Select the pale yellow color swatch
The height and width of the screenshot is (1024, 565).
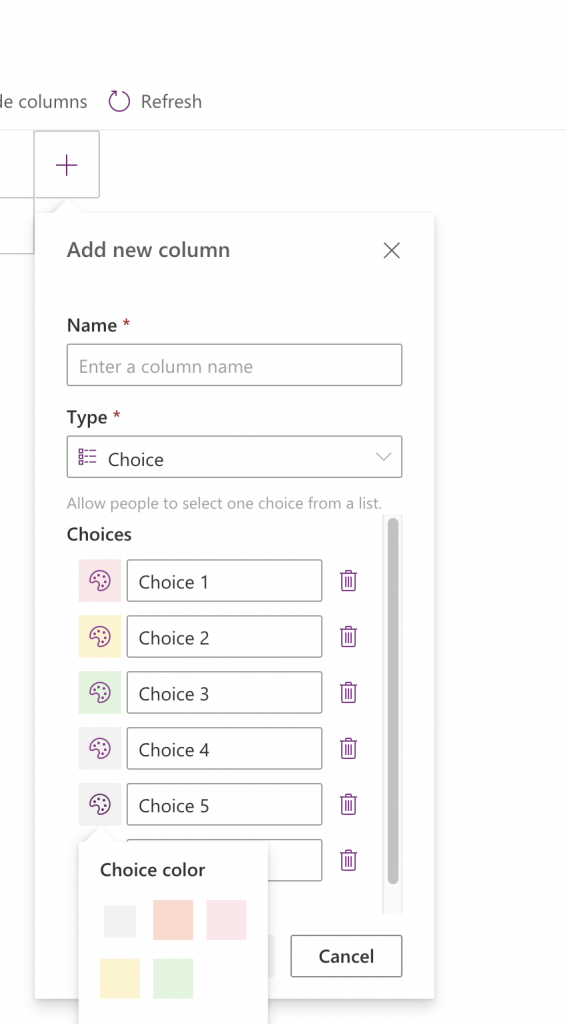120,978
